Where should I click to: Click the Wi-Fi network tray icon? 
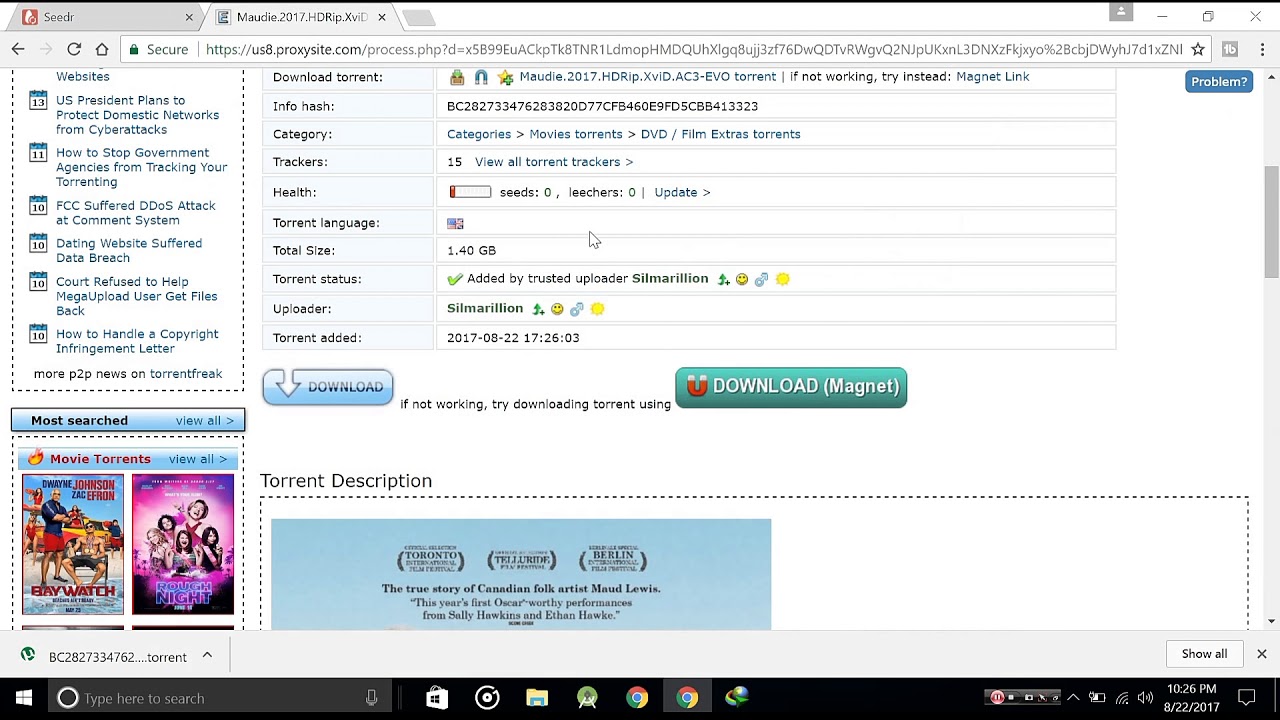[1122, 698]
